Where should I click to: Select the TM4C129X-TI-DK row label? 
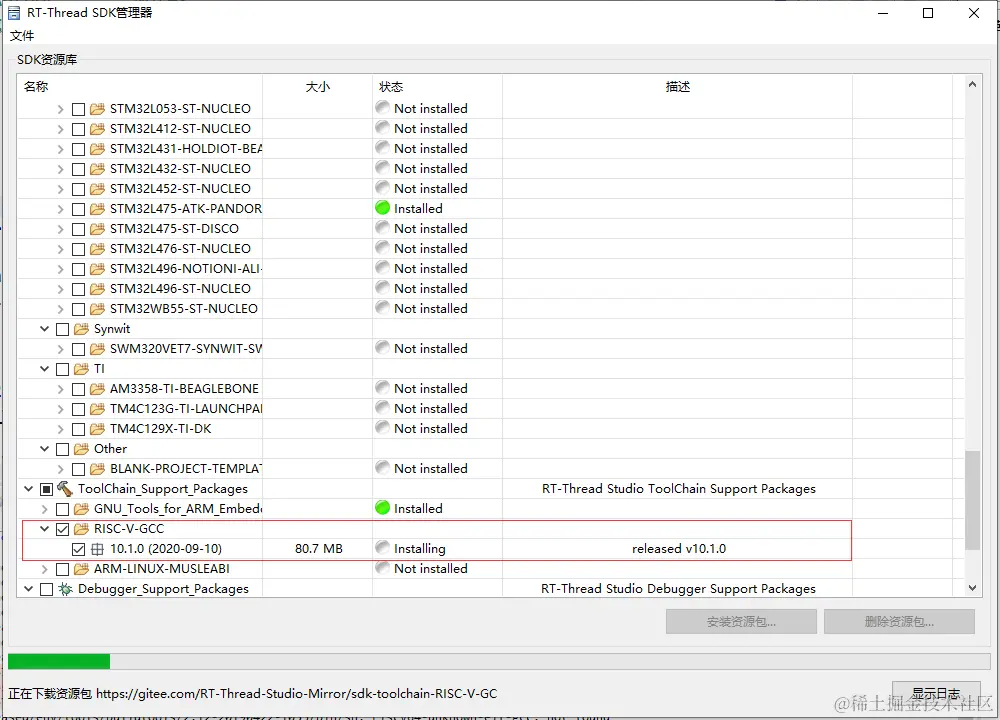160,429
